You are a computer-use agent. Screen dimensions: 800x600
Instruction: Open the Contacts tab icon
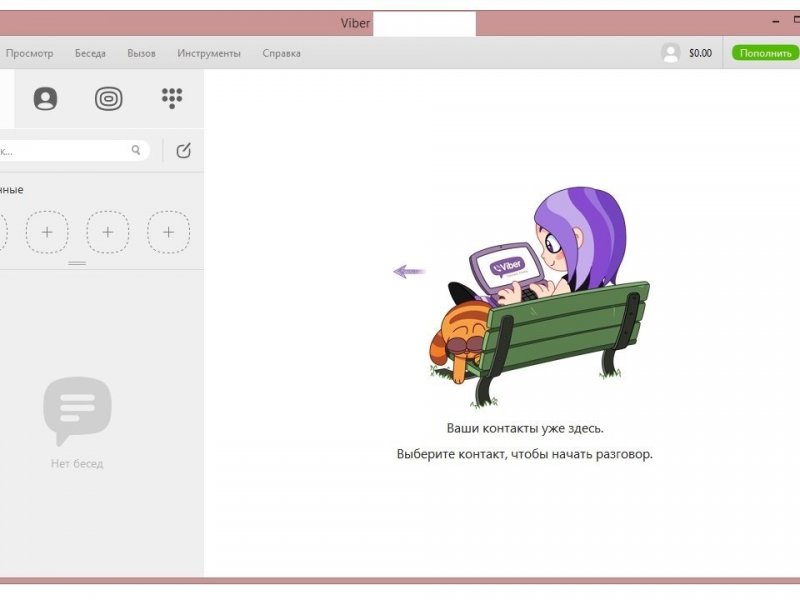(x=45, y=98)
